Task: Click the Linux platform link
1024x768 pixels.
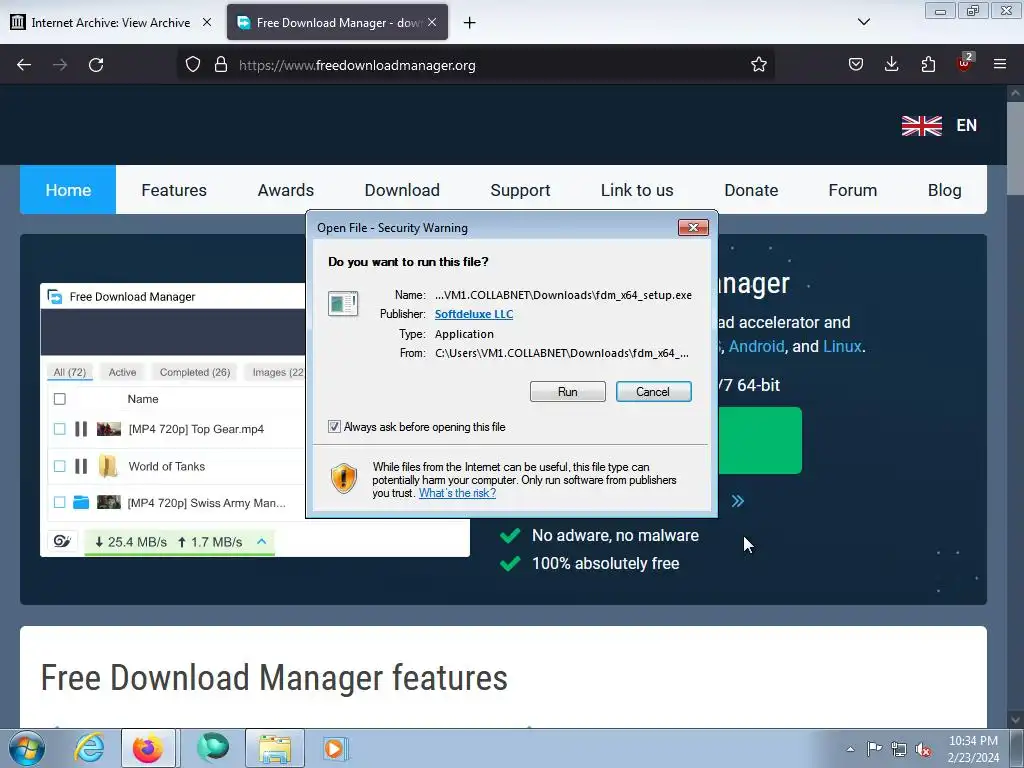Action: [842, 346]
